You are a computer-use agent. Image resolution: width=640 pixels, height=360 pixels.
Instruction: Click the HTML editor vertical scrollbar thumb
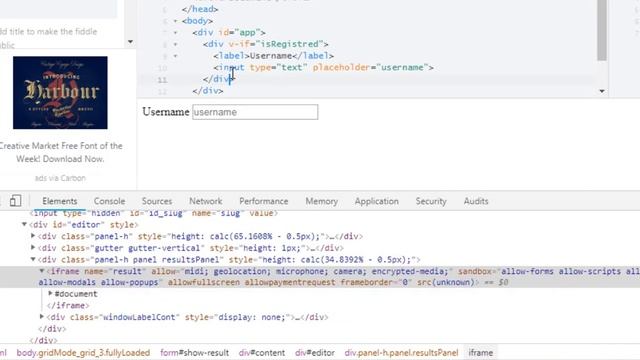pos(602,31)
